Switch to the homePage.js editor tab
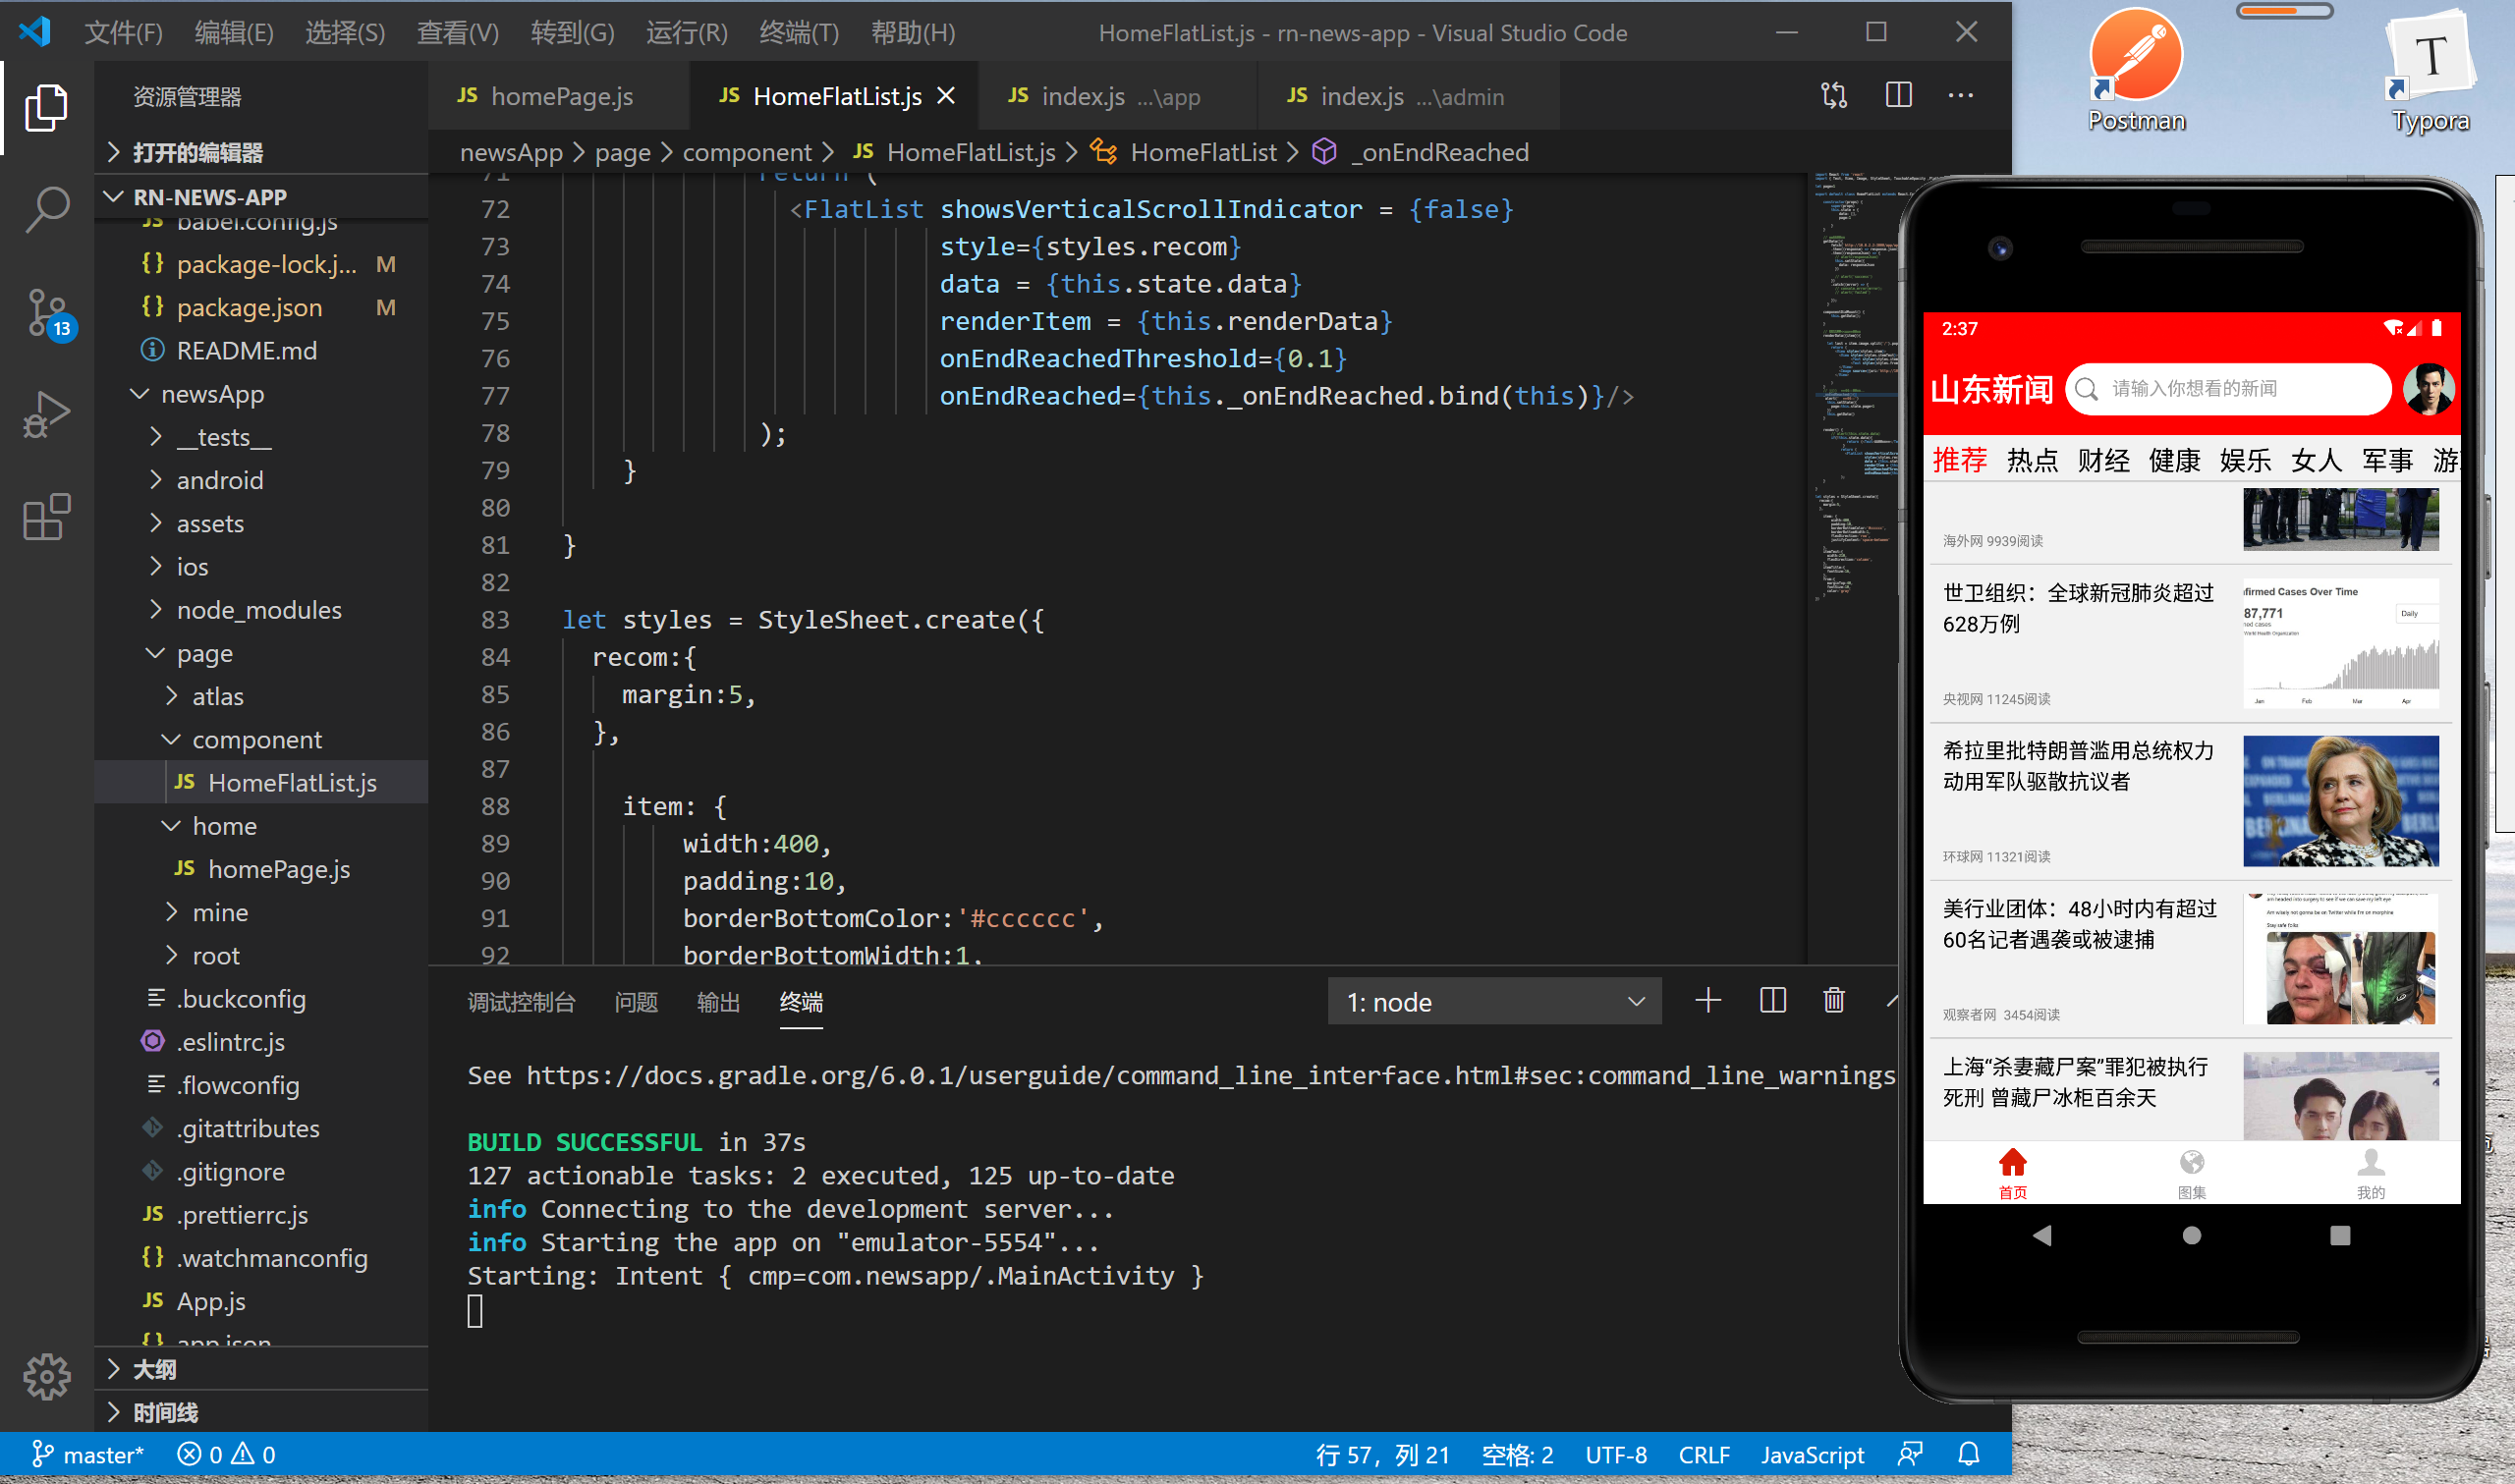The width and height of the screenshot is (2515, 1484). click(x=560, y=96)
